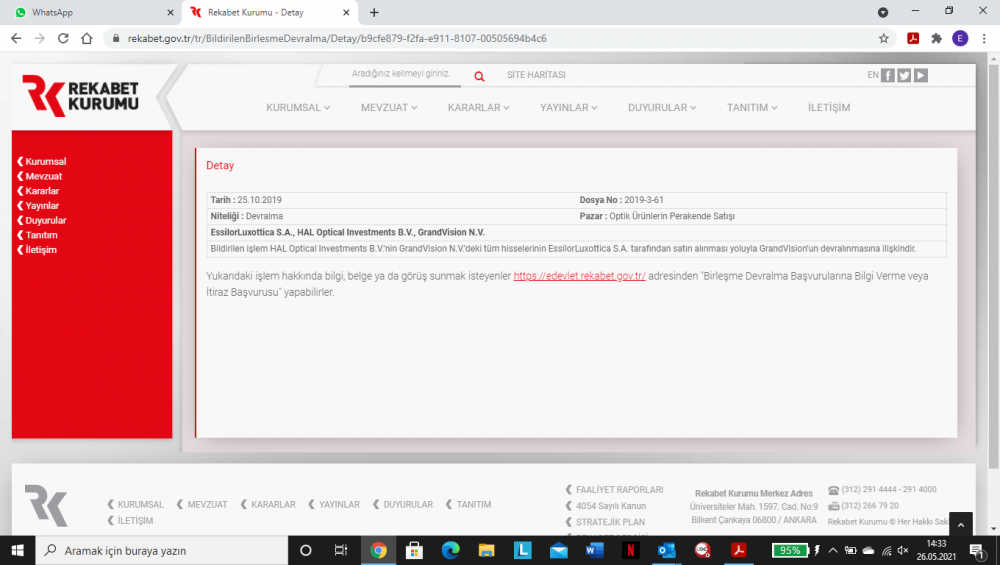Click the red search magnifier icon

coord(479,77)
